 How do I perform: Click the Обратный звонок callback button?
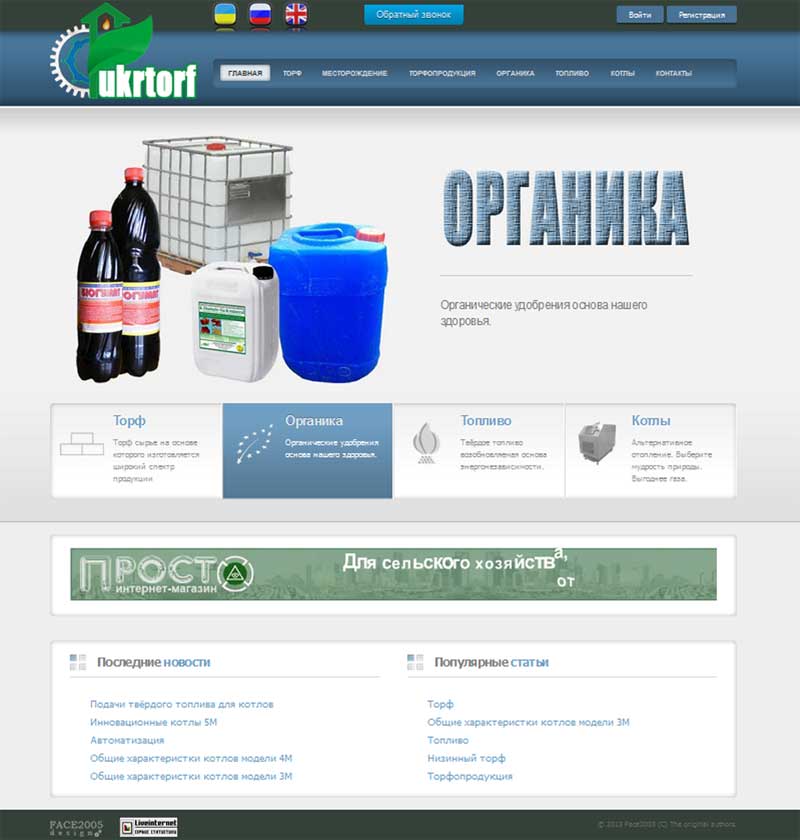(414, 14)
